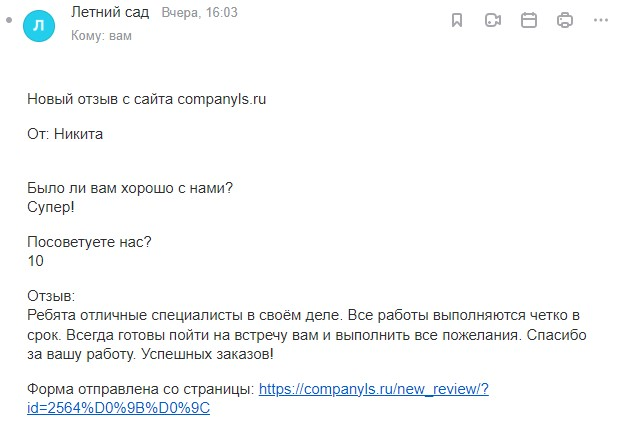619x434 pixels.
Task: Click the round sender avatar with letter Л
Action: coord(39,24)
